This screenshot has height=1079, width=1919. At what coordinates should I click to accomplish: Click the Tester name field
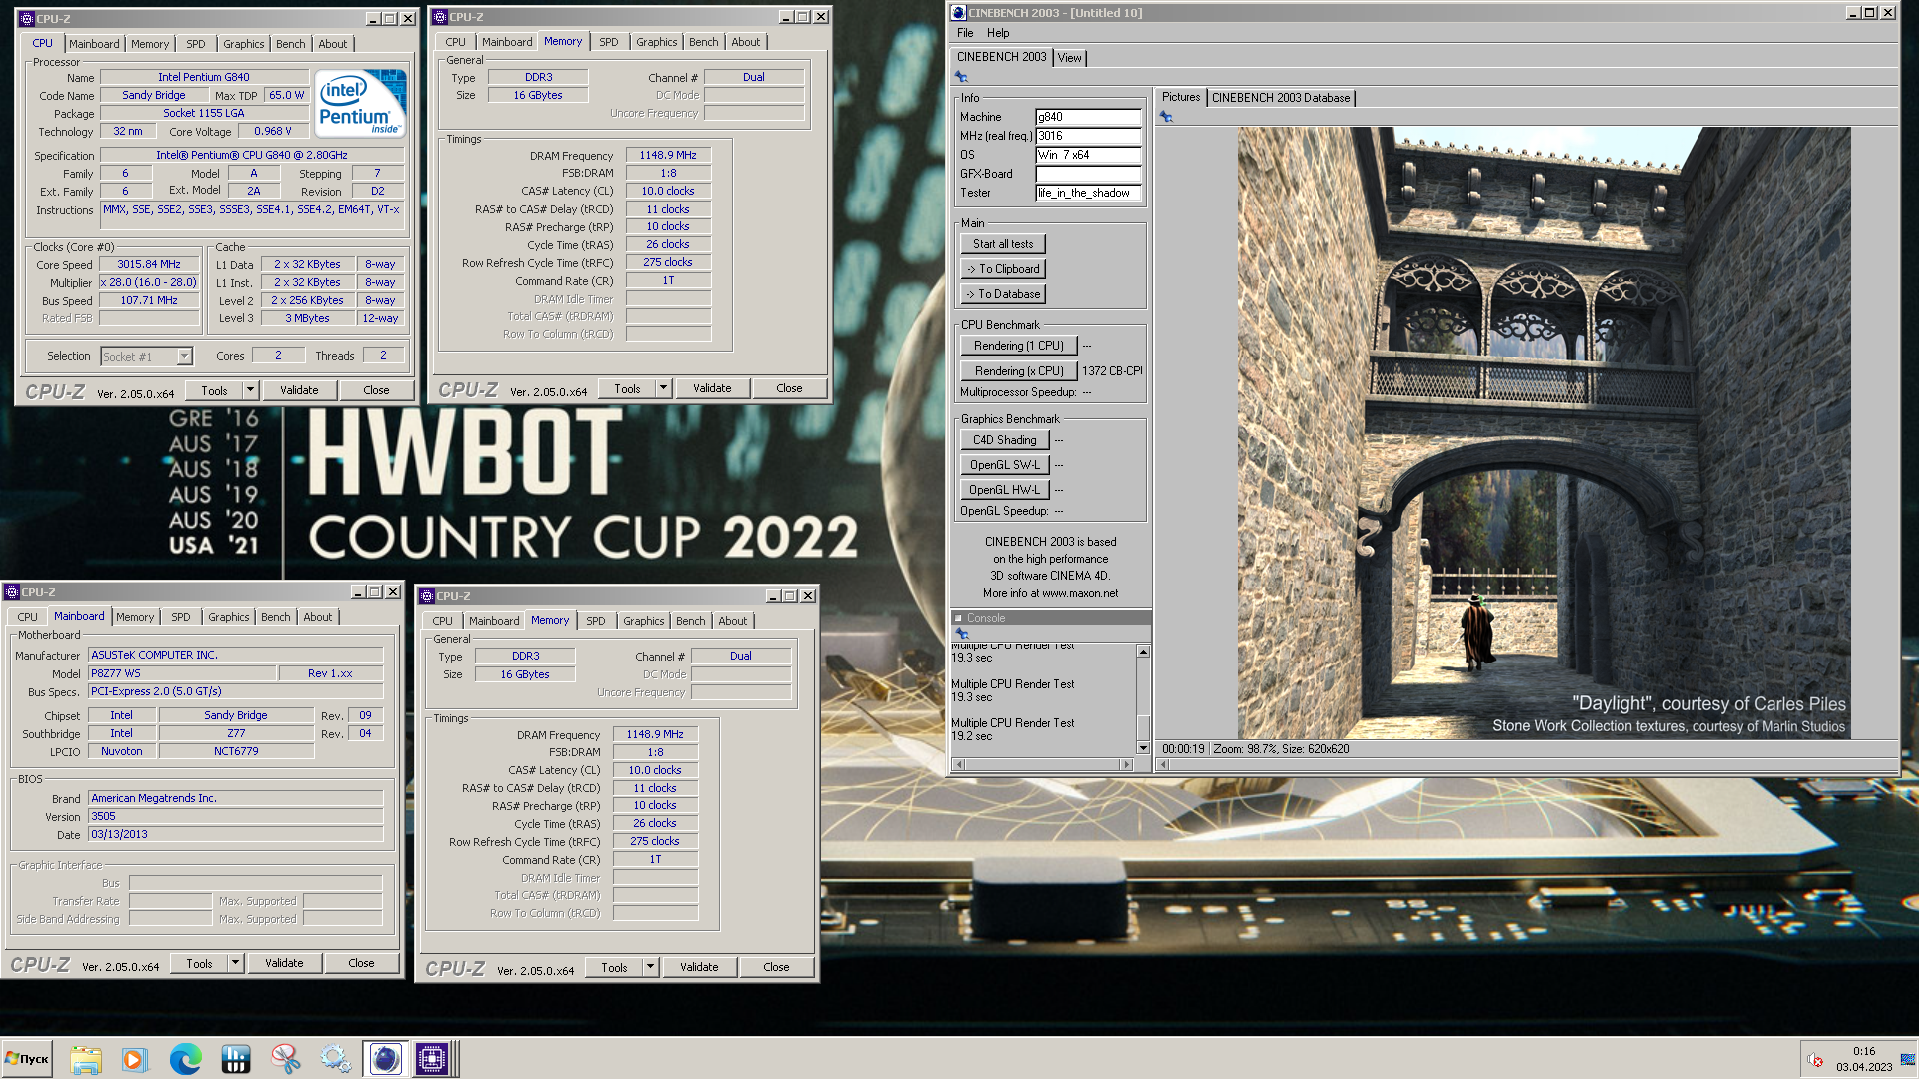(x=1088, y=193)
